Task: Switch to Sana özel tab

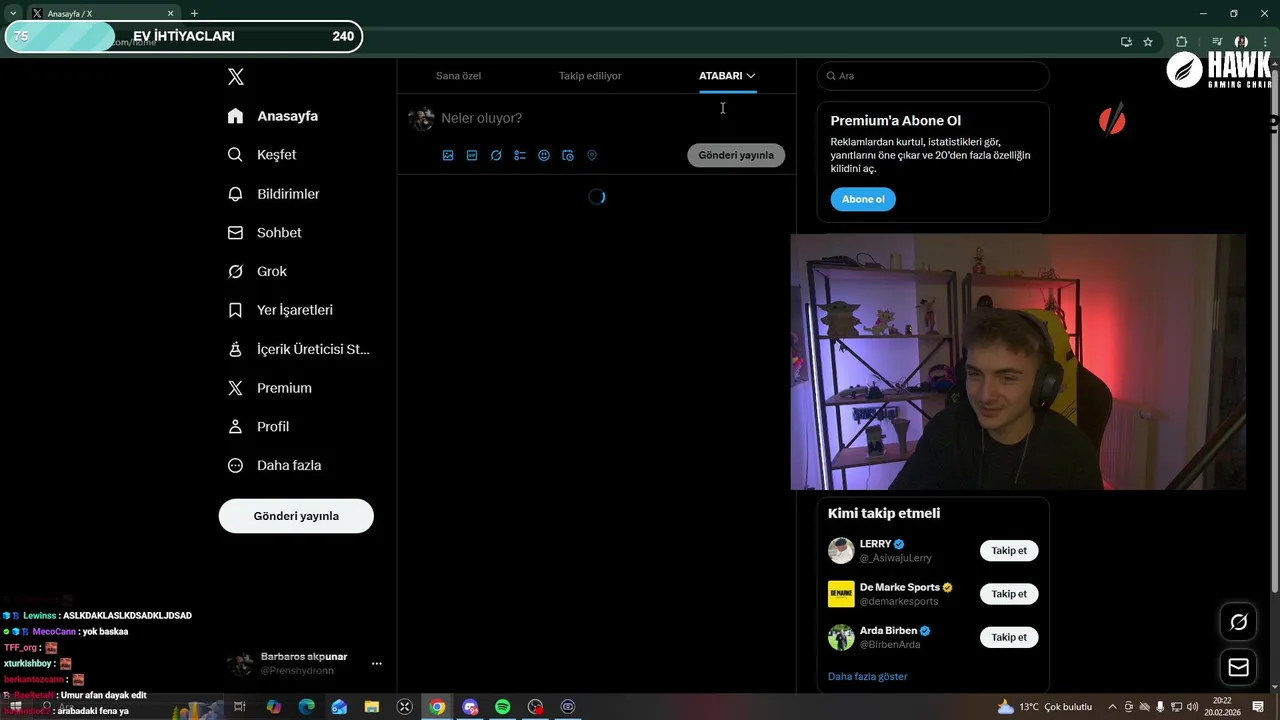Action: (x=458, y=76)
